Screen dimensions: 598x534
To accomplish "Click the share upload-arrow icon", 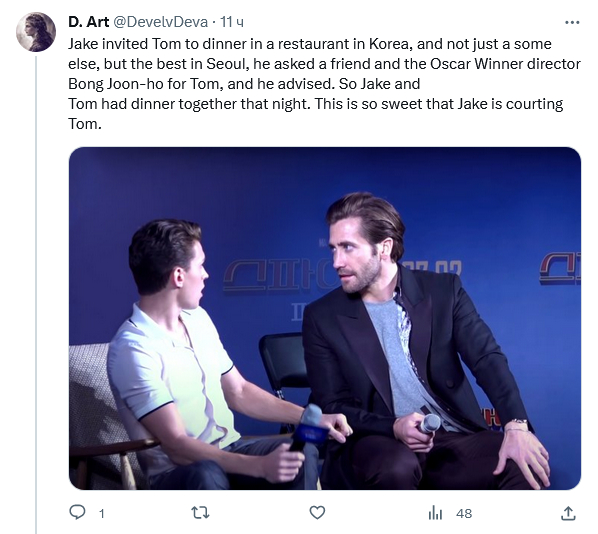I will click(x=568, y=513).
